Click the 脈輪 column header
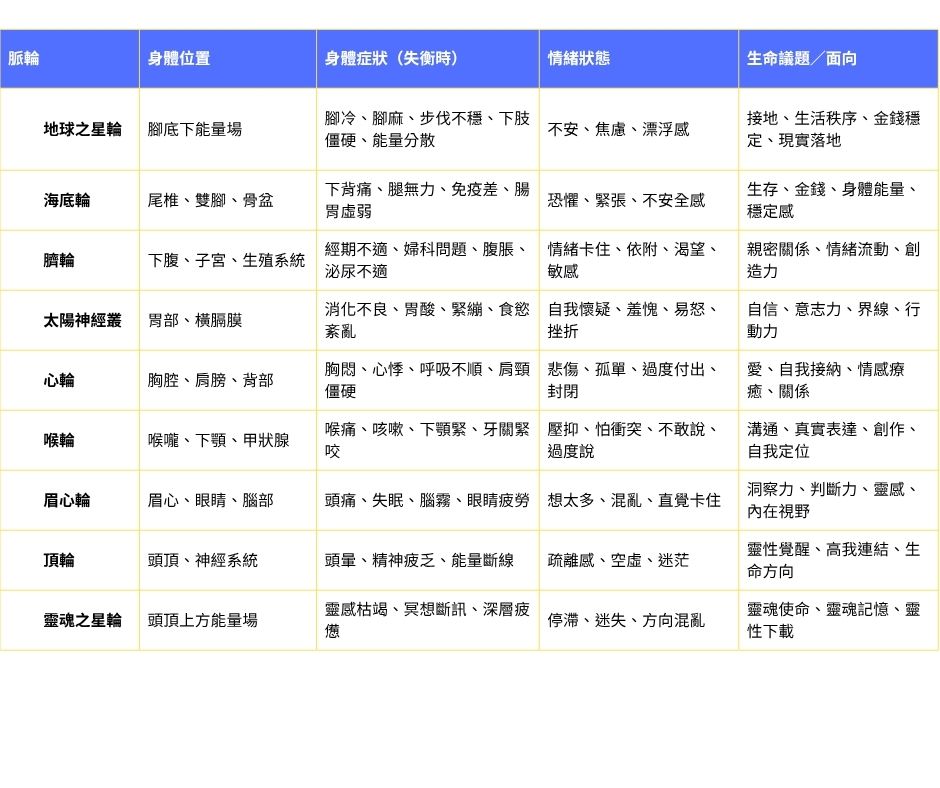Image resolution: width=940 pixels, height=788 pixels. pos(24,59)
